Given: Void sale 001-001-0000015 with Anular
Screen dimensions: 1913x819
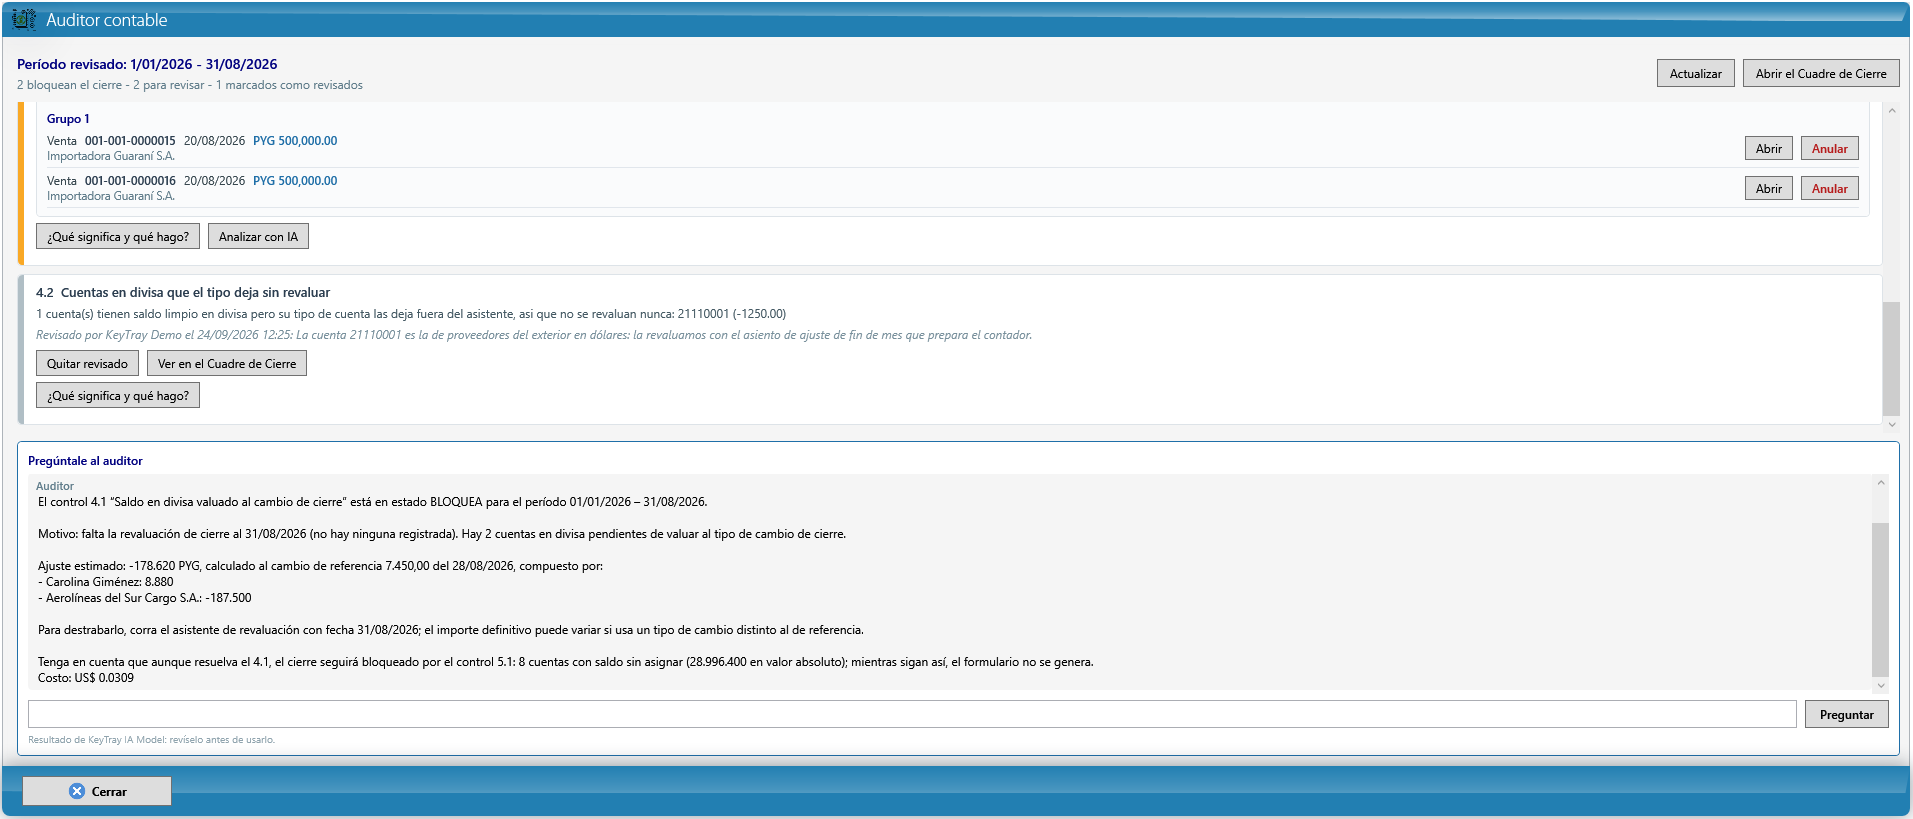Looking at the screenshot, I should [x=1829, y=148].
